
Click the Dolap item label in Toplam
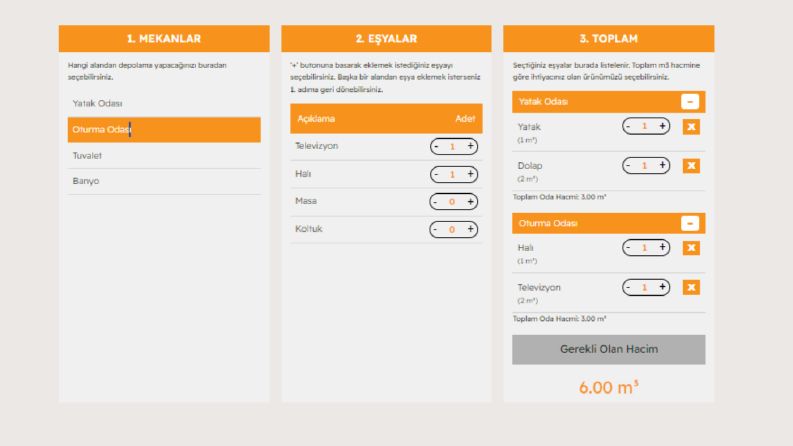(x=530, y=166)
